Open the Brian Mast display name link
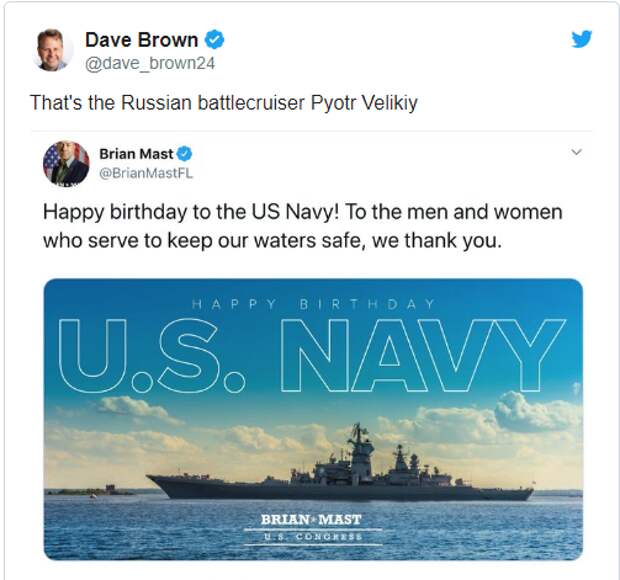620x580 pixels. [x=136, y=154]
